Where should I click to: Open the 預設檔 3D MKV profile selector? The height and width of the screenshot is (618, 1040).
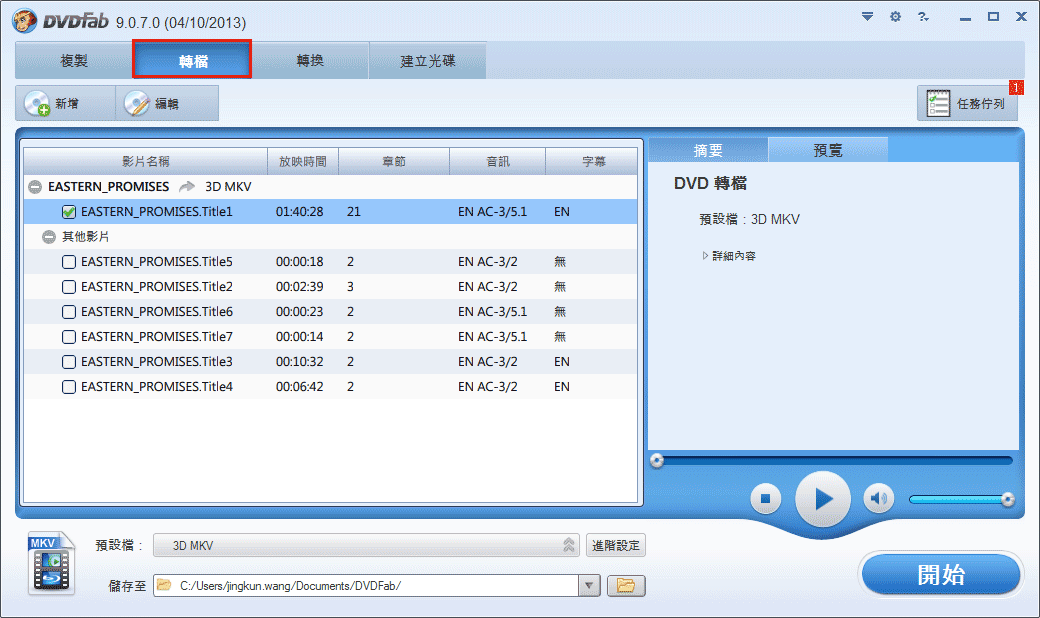366,545
